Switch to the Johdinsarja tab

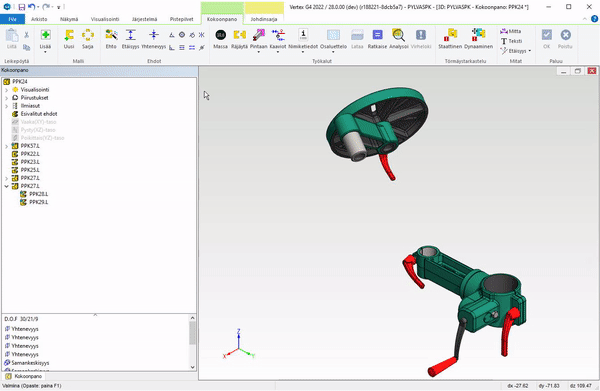(264, 19)
